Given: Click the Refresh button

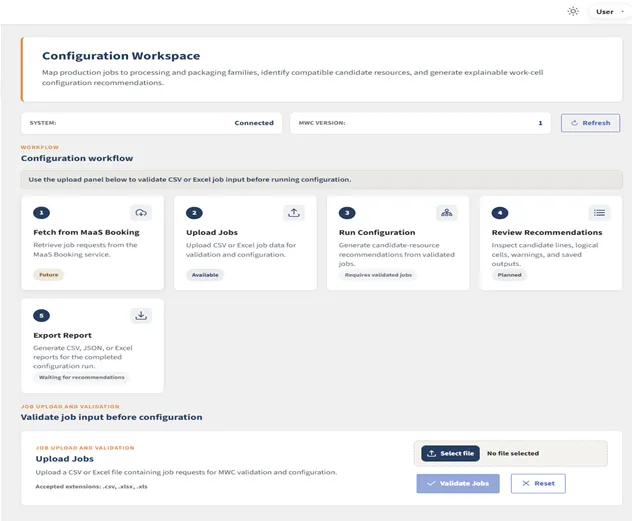Looking at the screenshot, I should coord(590,123).
